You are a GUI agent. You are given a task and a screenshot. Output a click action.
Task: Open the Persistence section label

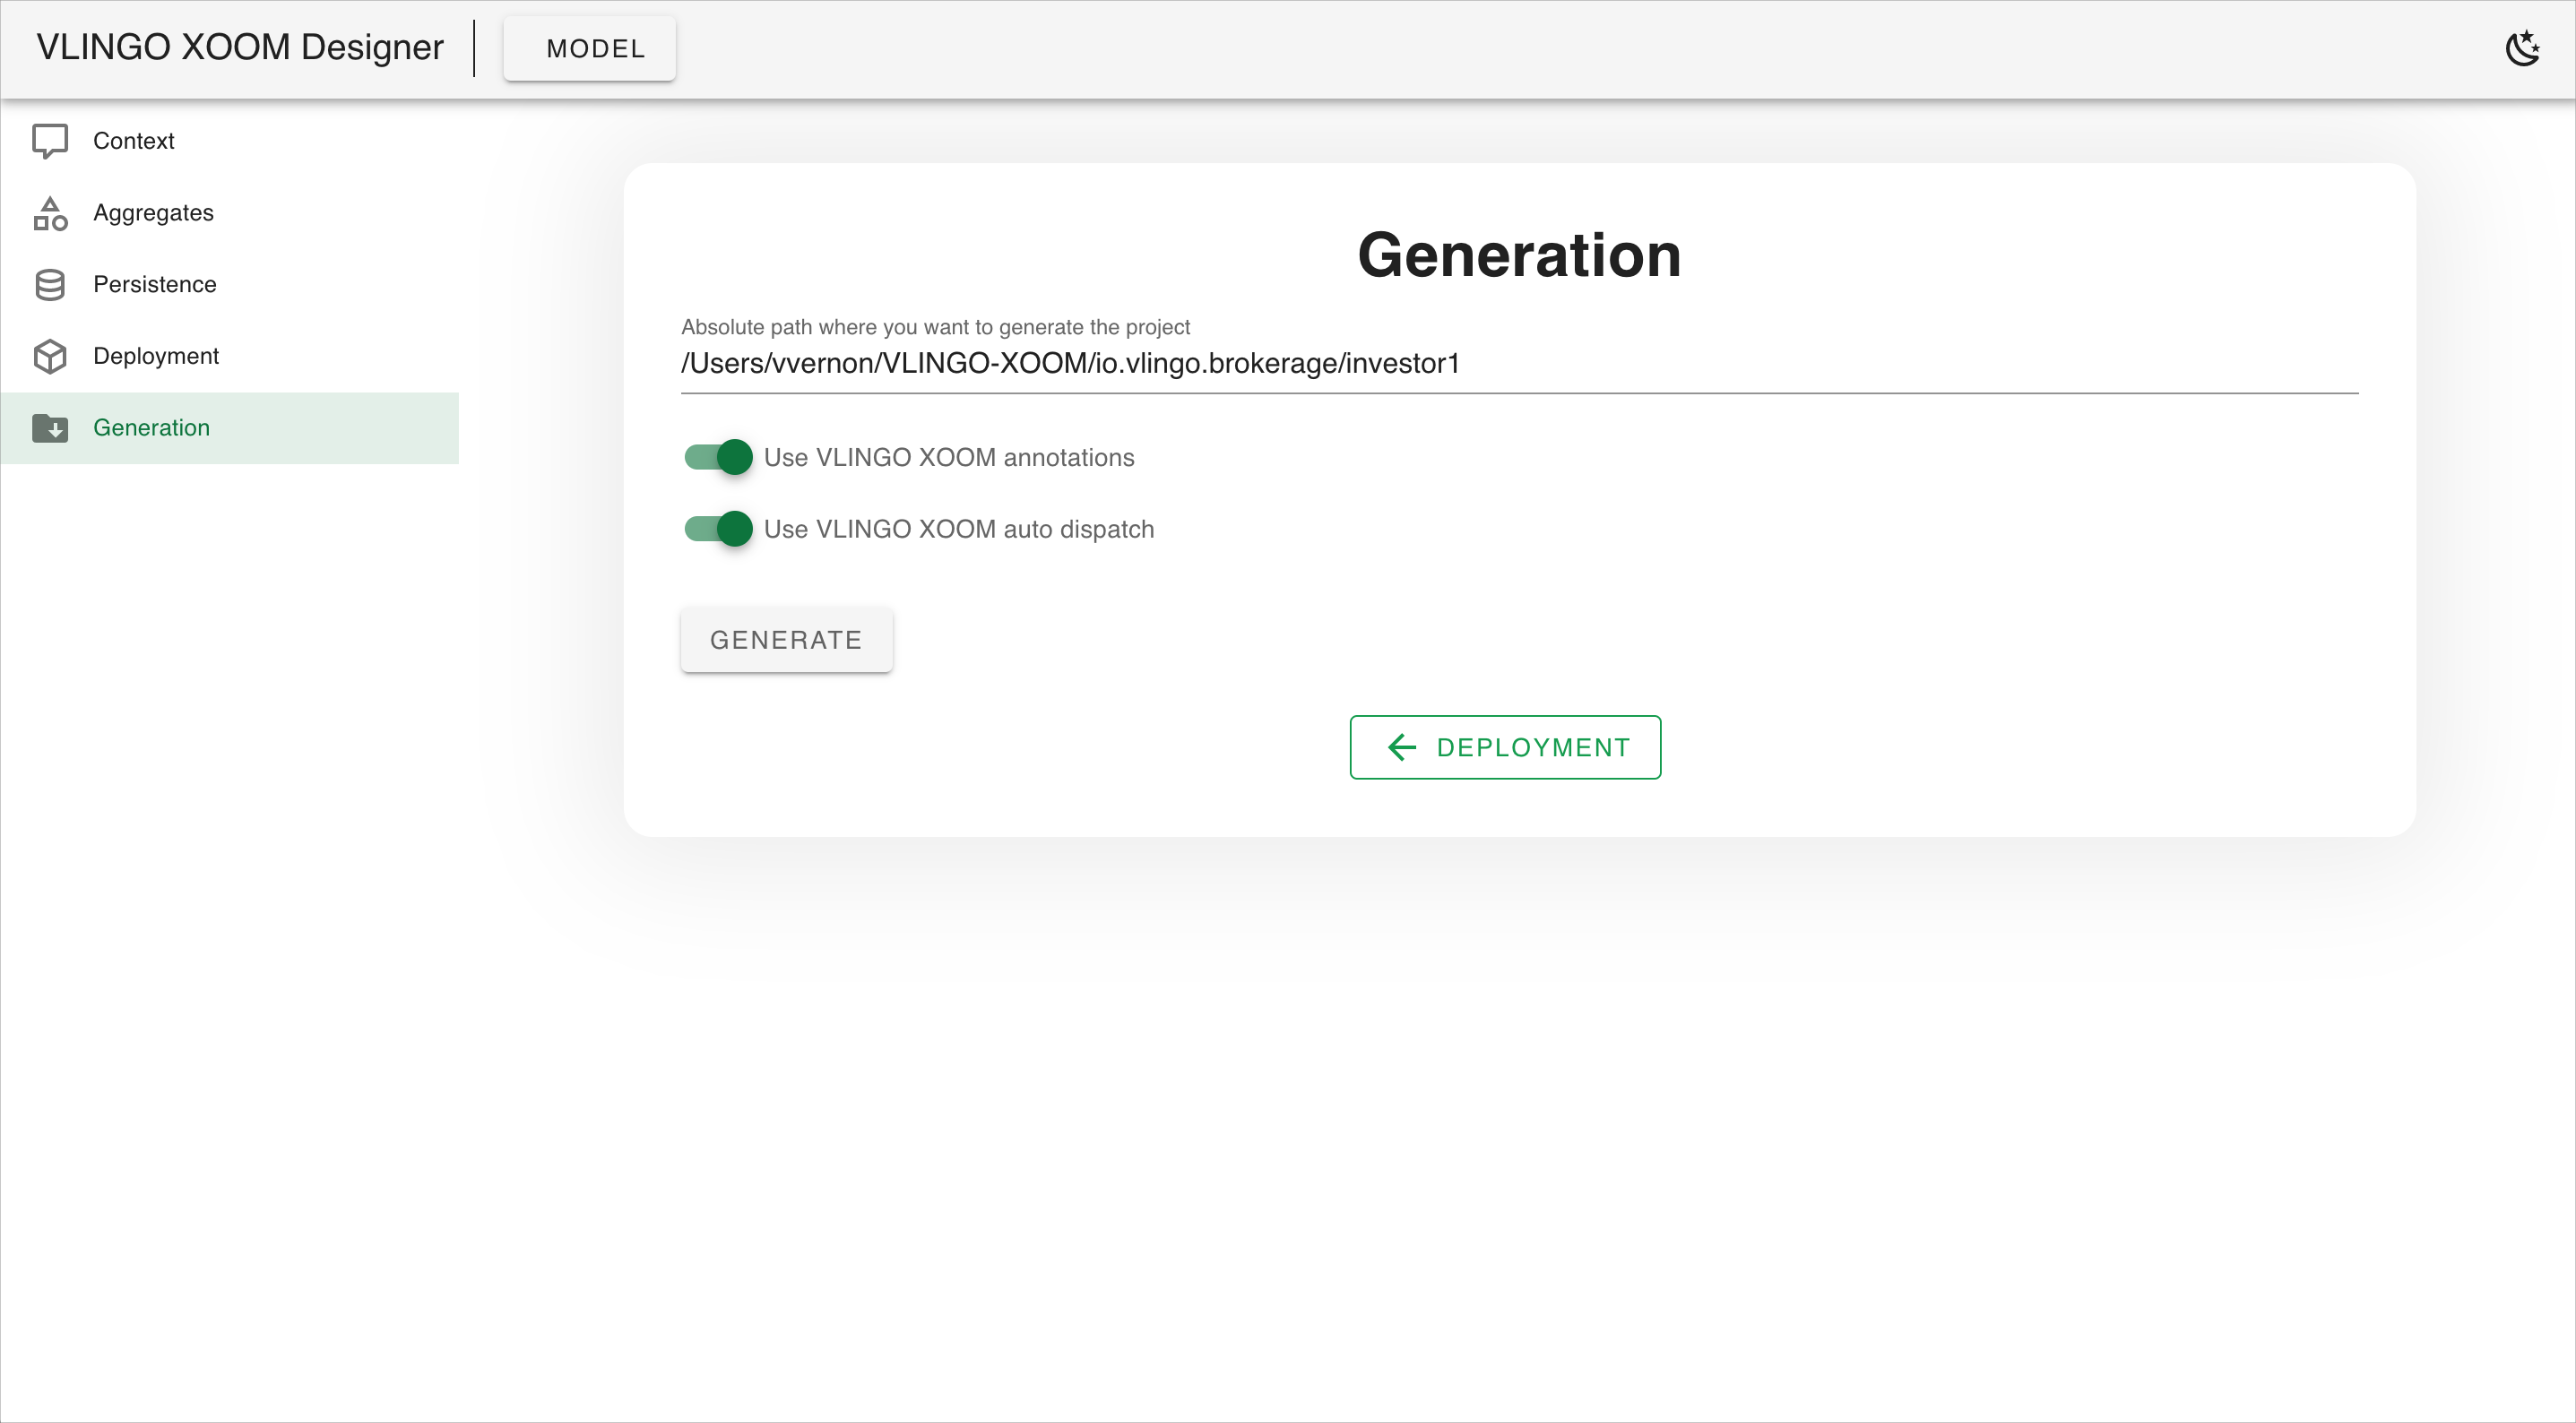tap(155, 284)
